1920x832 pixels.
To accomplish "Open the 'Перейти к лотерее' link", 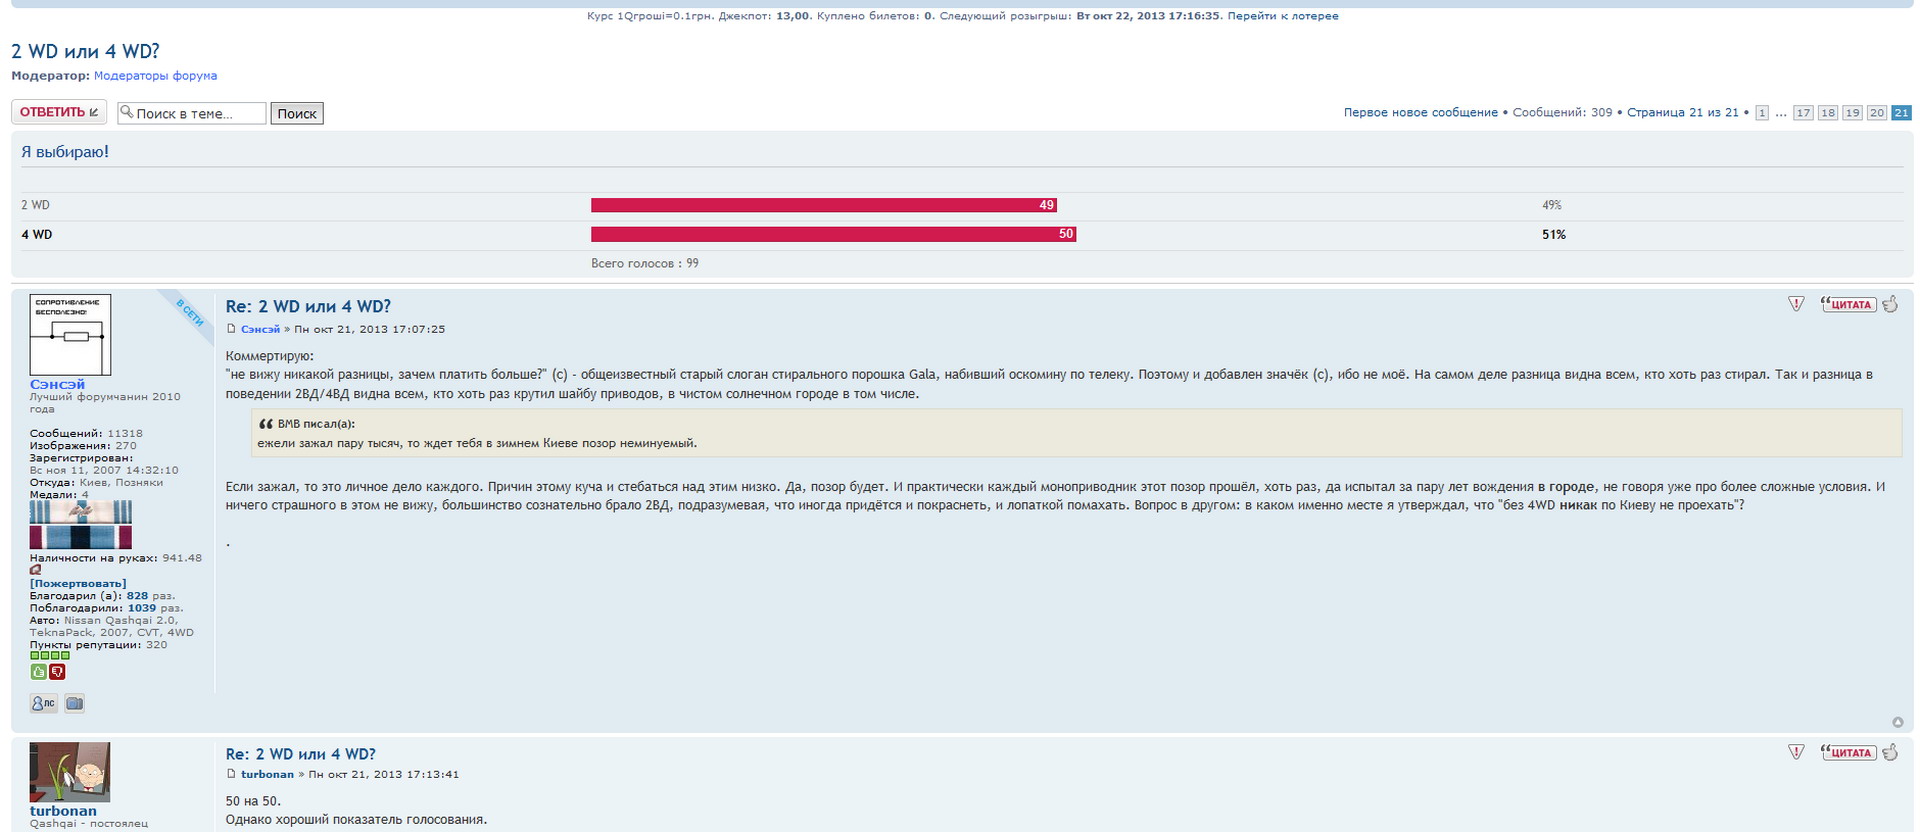I will pos(1282,16).
